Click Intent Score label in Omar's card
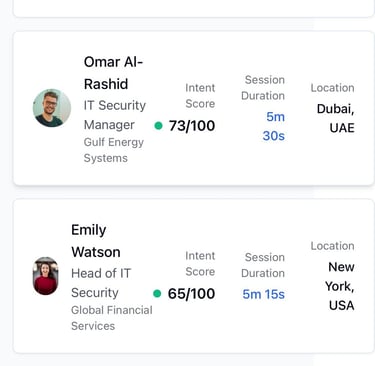Viewport: 375px width, 366px height. 200,96
